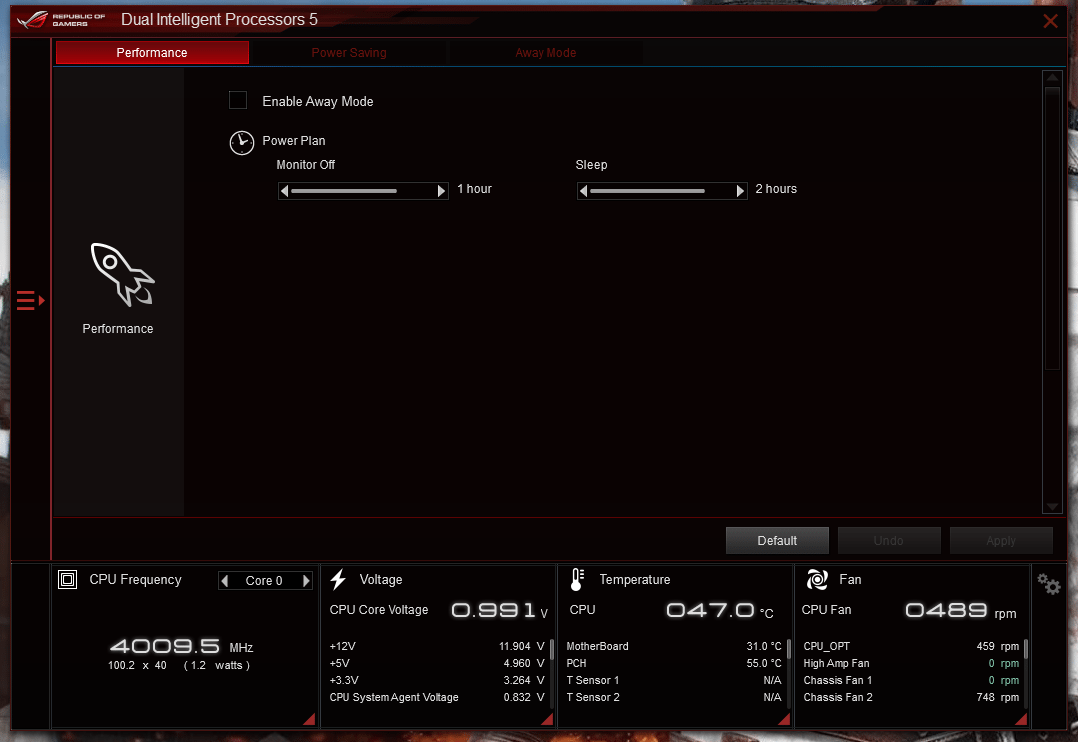Select next core with right arrow
Image resolution: width=1078 pixels, height=742 pixels.
point(306,581)
